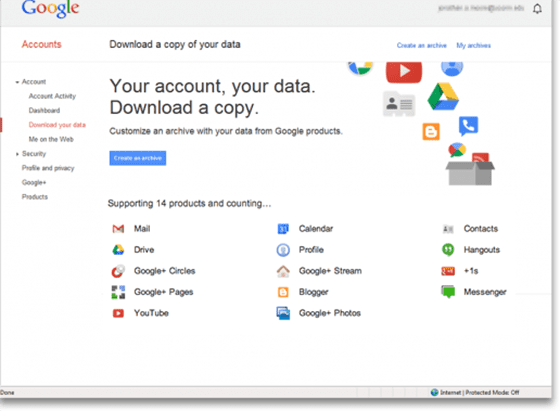Image resolution: width=560 pixels, height=411 pixels.
Task: Open Dashboard in sidebar
Action: click(x=44, y=110)
